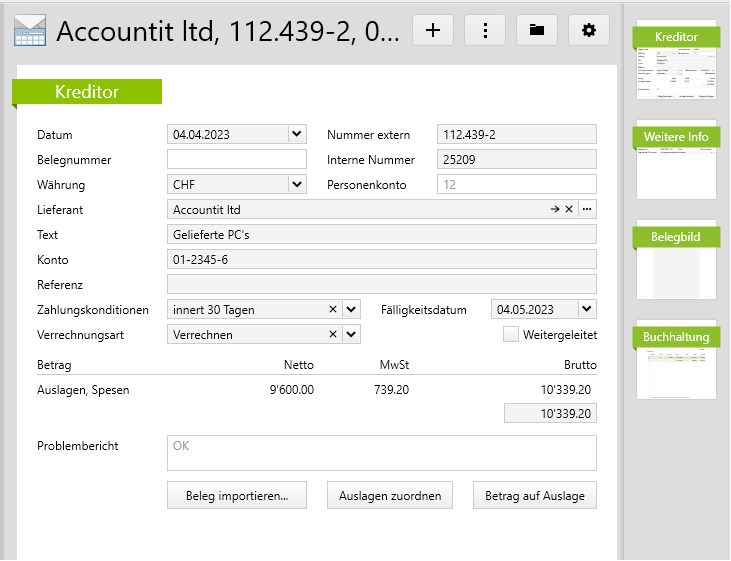
Task: Clear Zahlungskonditionen with the X icon
Action: (x=333, y=310)
